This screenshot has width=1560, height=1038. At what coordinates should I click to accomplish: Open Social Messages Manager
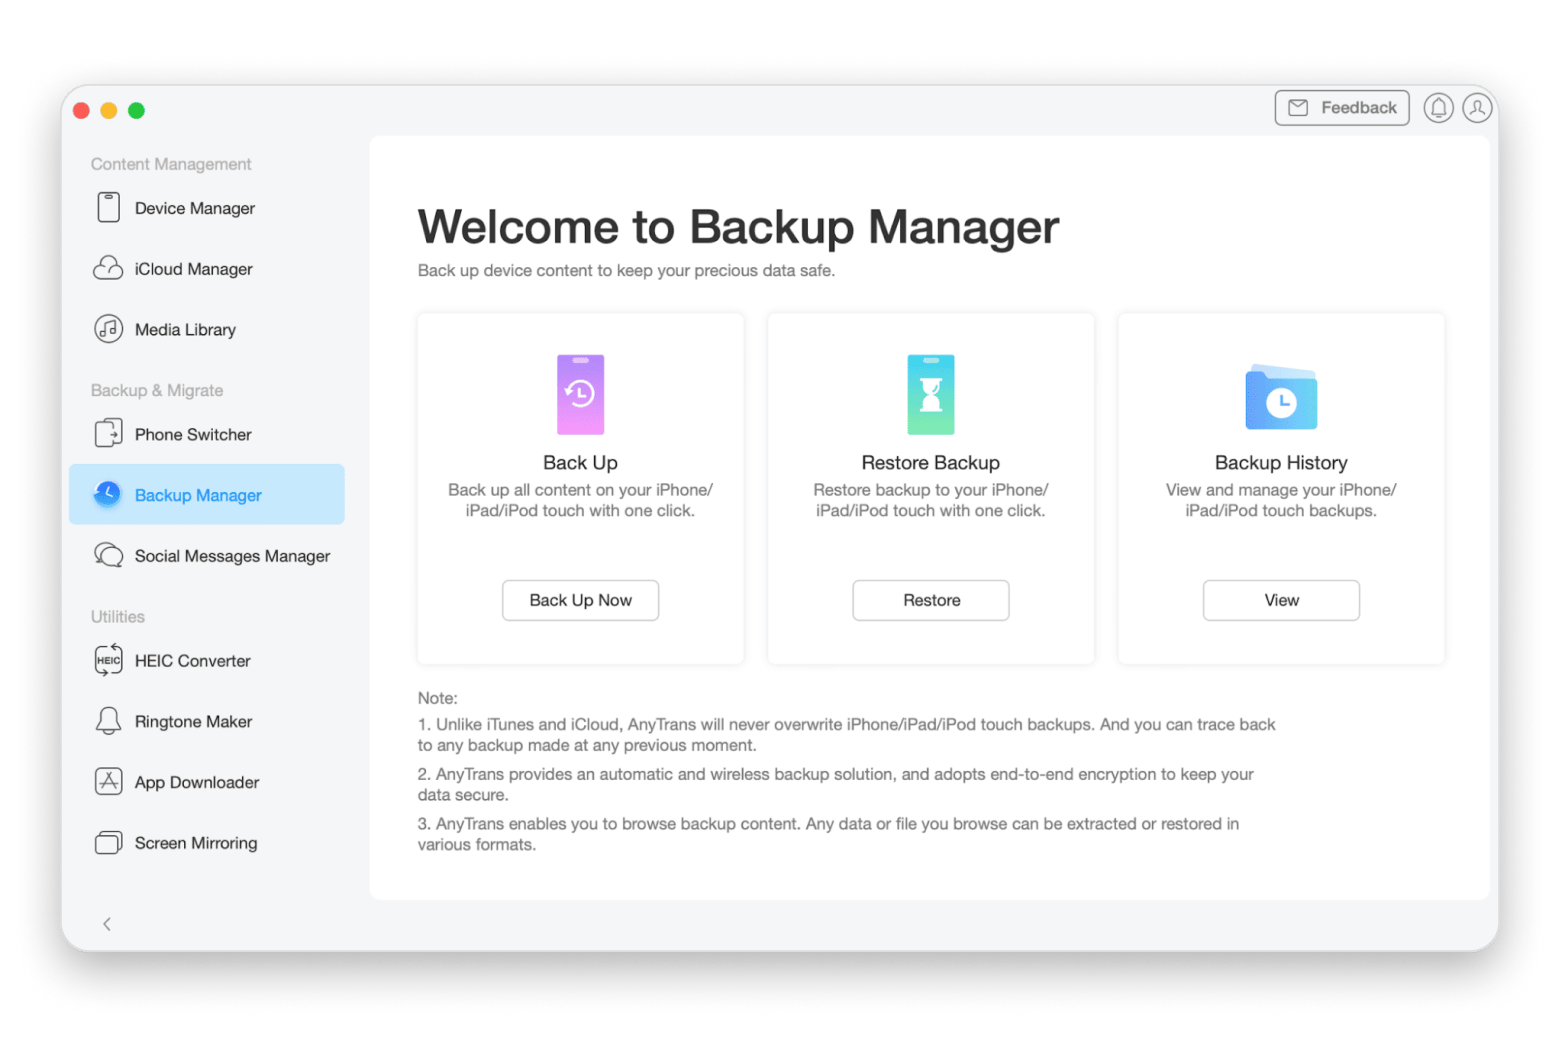(207, 556)
